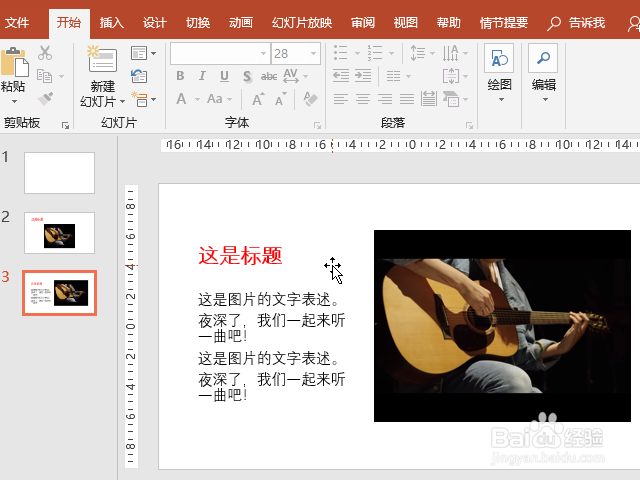Viewport: 640px width, 480px height.
Task: Toggle Align Left paragraph alignment
Action: [341, 99]
